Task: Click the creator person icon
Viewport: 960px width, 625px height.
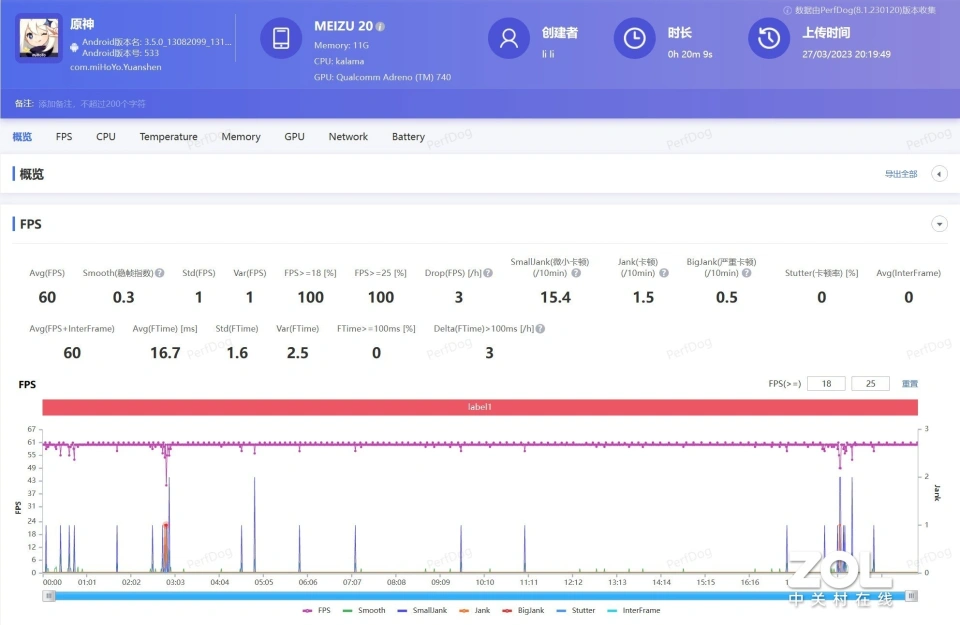Action: coord(508,39)
